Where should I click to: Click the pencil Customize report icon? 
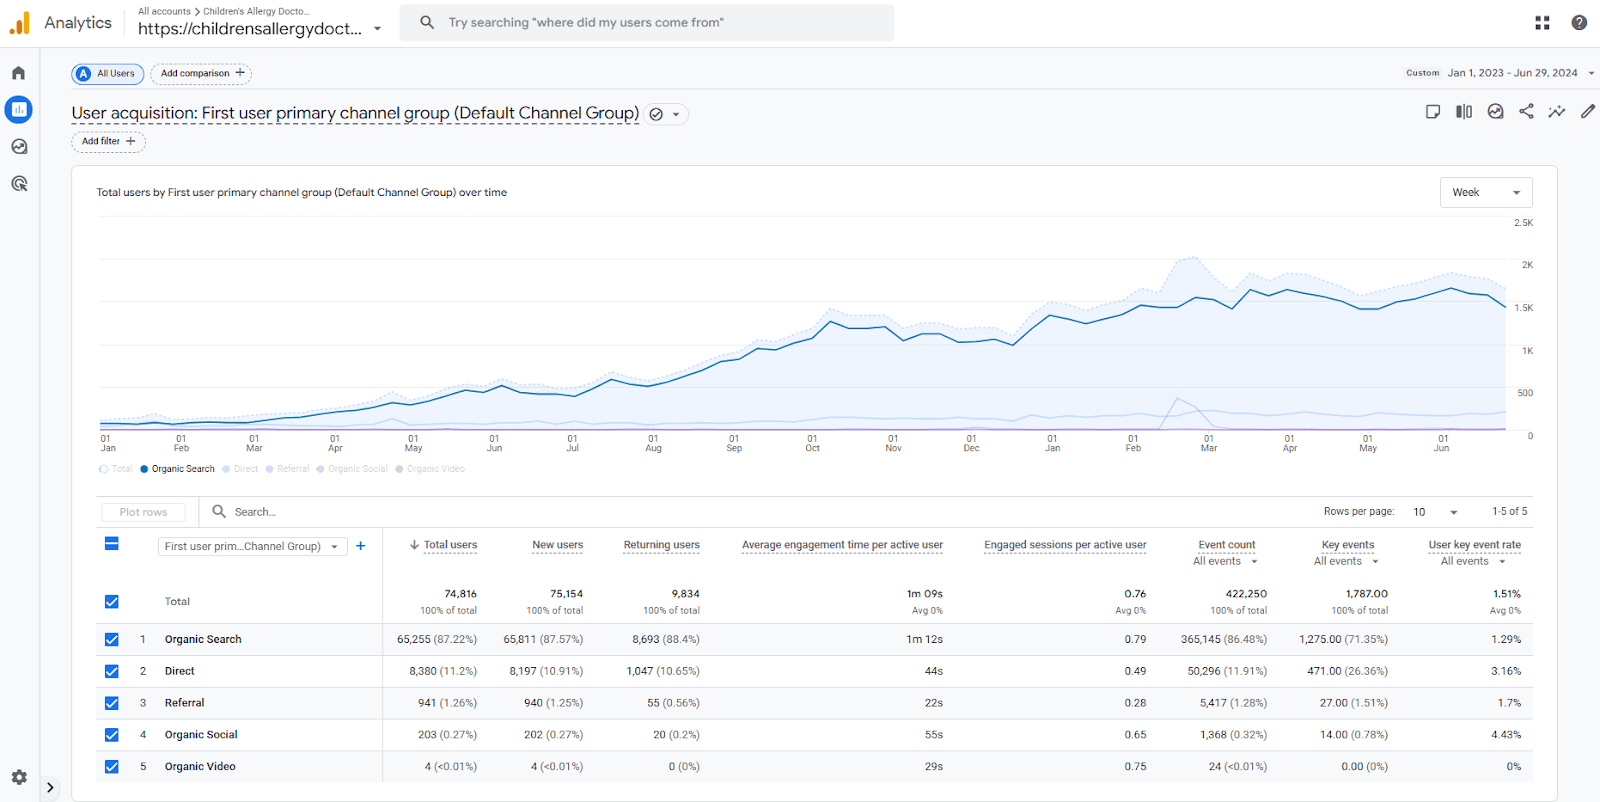click(x=1588, y=112)
